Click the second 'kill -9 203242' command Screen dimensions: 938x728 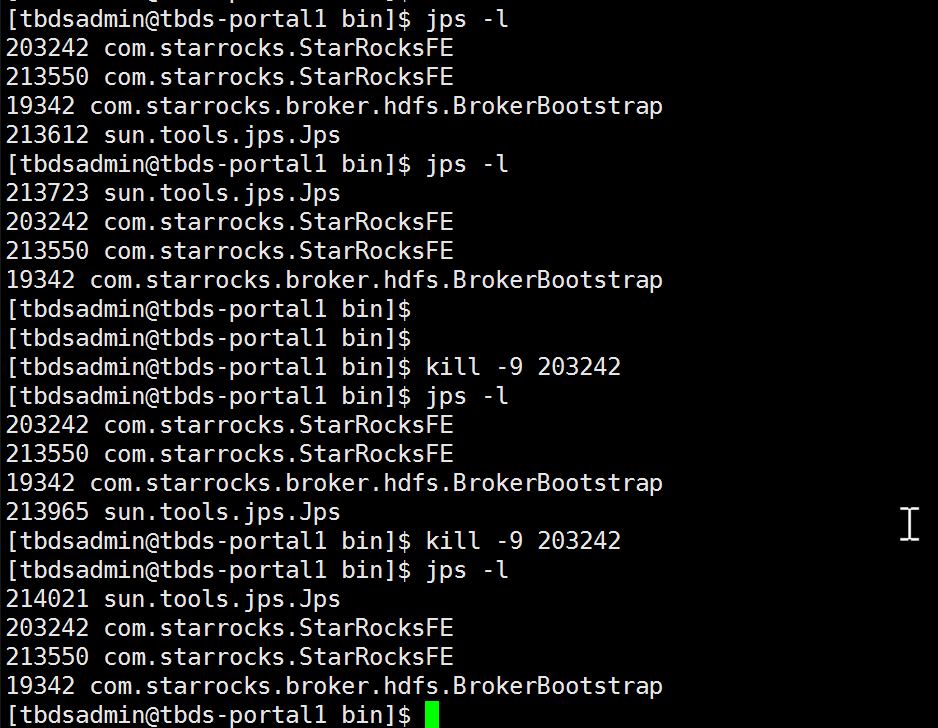(x=523, y=541)
